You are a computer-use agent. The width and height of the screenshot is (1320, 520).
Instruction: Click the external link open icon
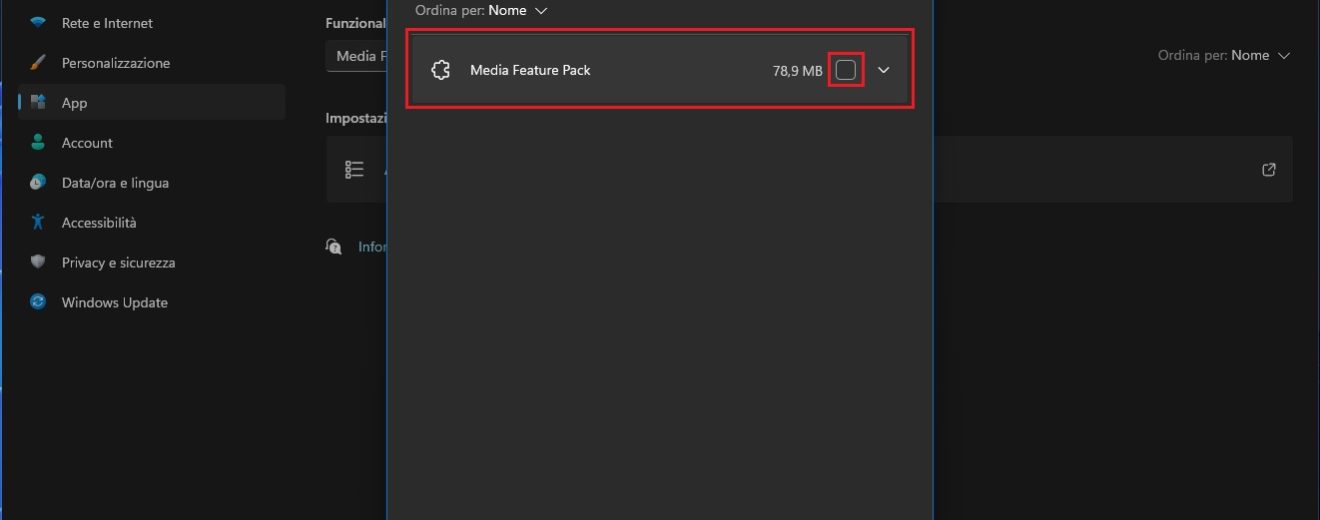pos(1269,170)
